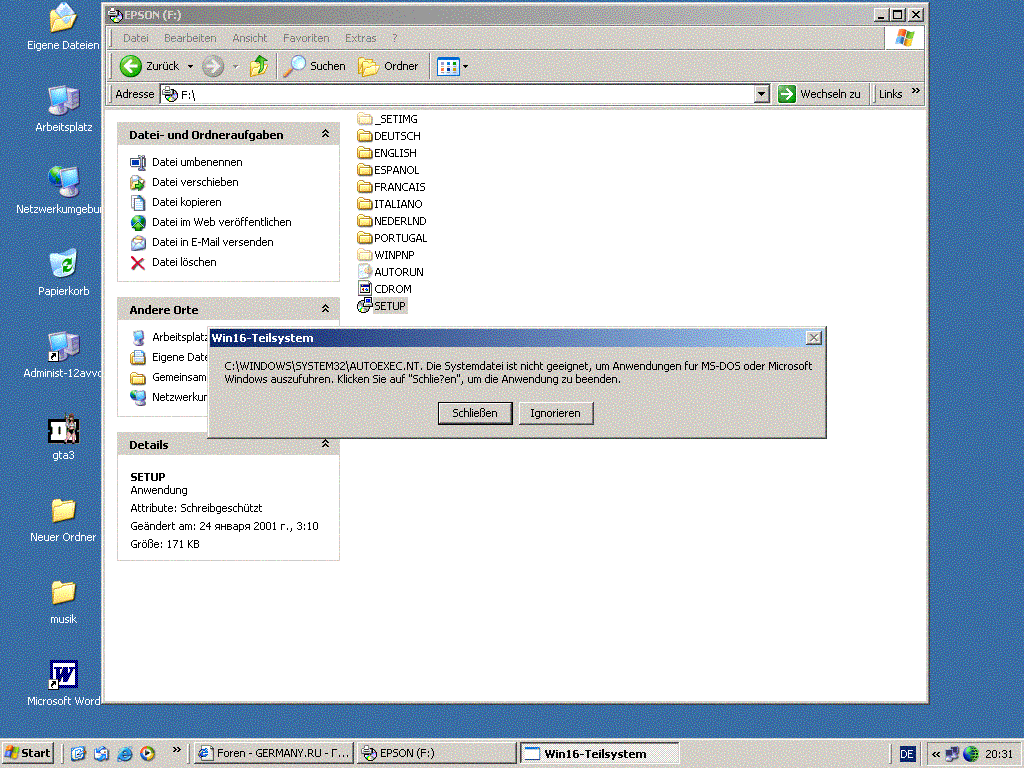This screenshot has height=768, width=1024.
Task: Click Datei löschen task link
Action: click(184, 262)
